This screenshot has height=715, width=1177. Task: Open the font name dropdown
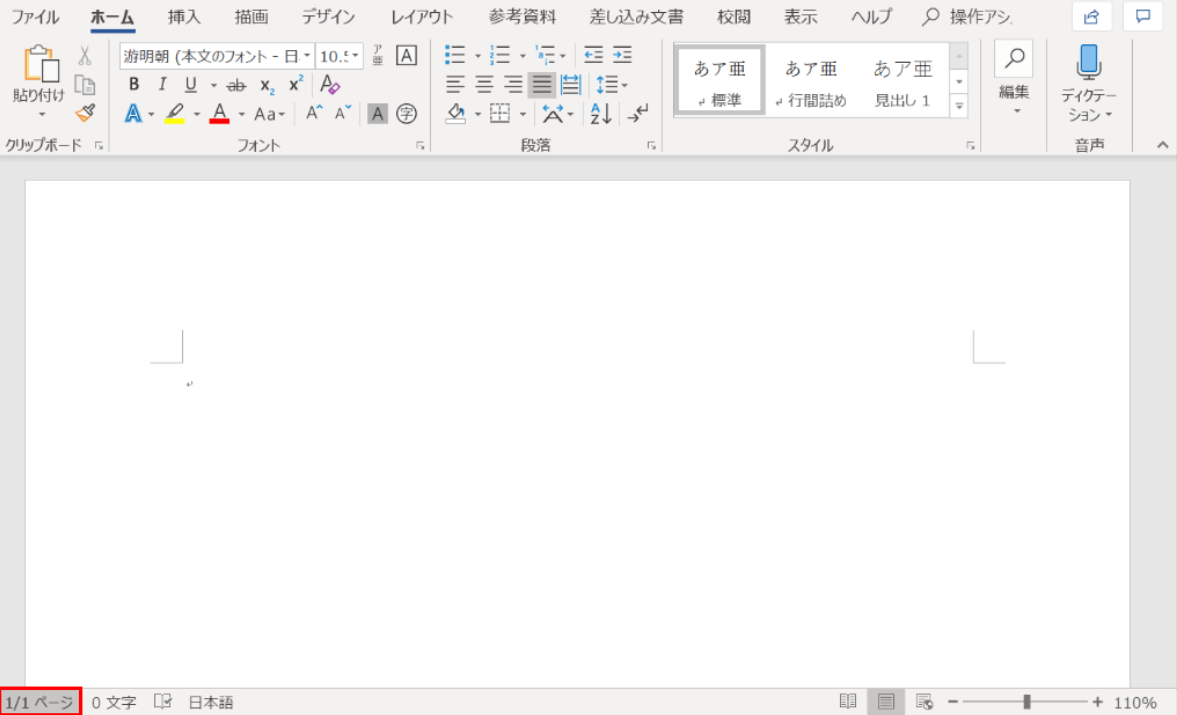(x=307, y=56)
